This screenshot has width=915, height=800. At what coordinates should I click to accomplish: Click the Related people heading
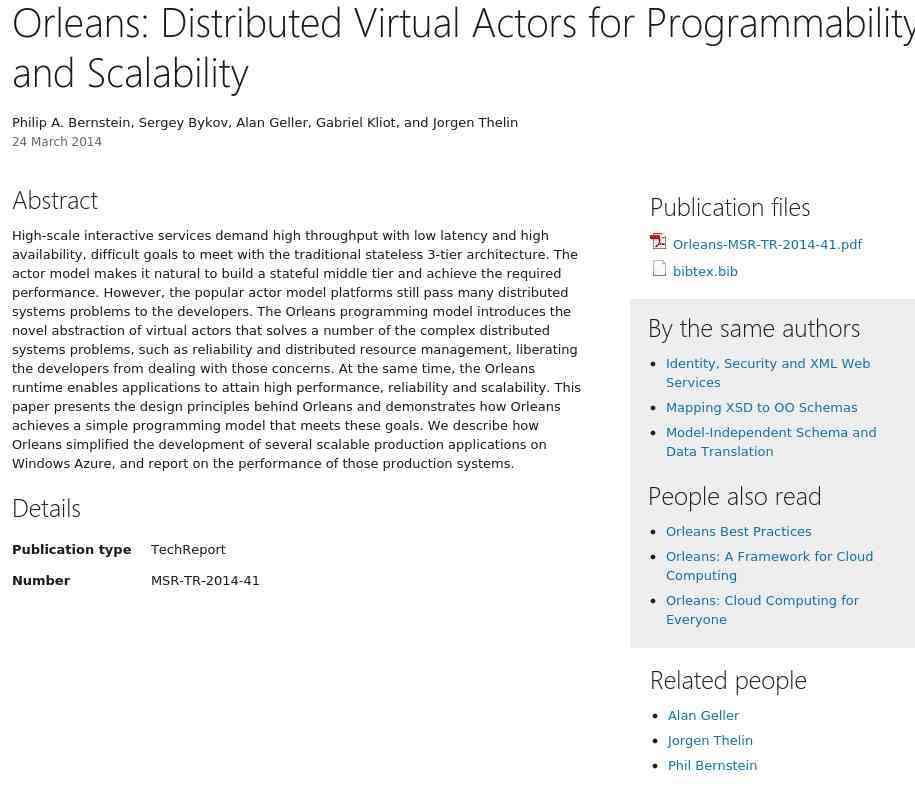(728, 681)
